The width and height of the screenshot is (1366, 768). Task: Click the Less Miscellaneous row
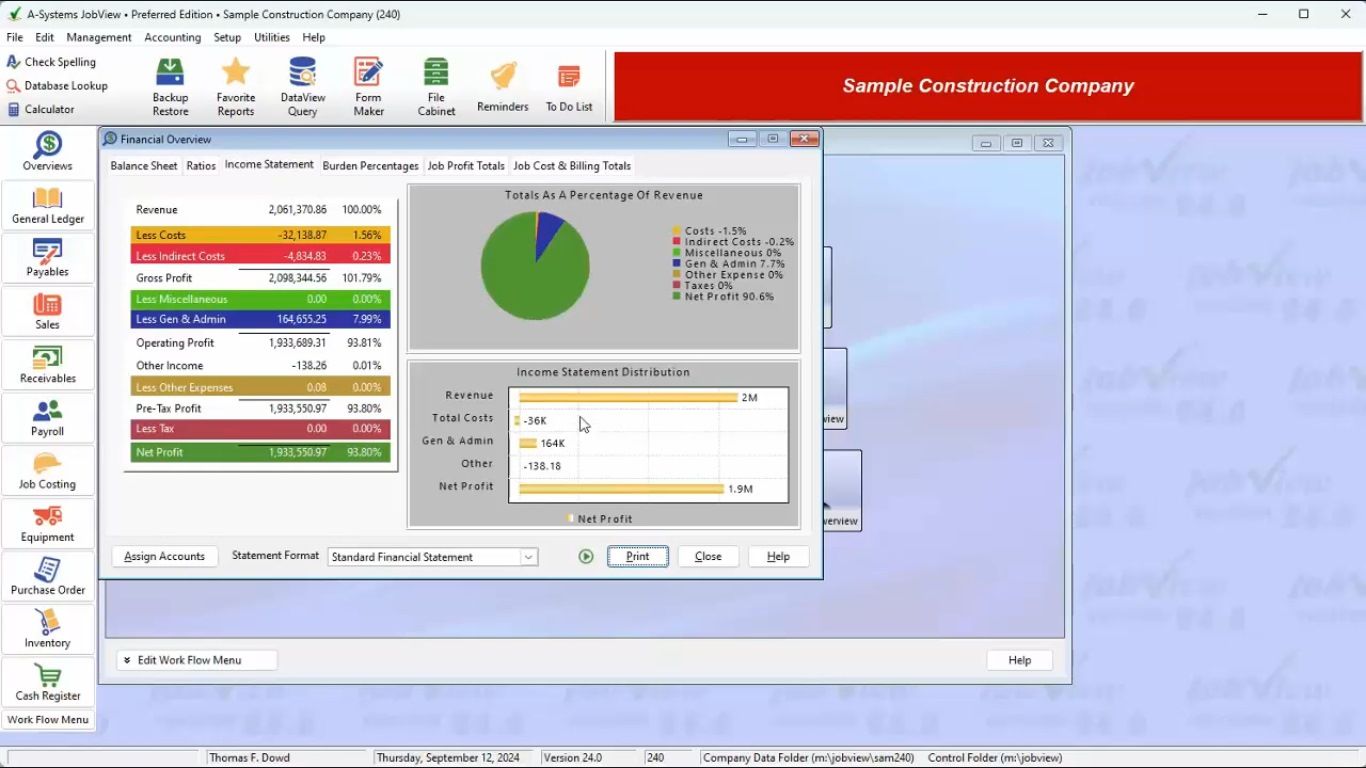260,299
